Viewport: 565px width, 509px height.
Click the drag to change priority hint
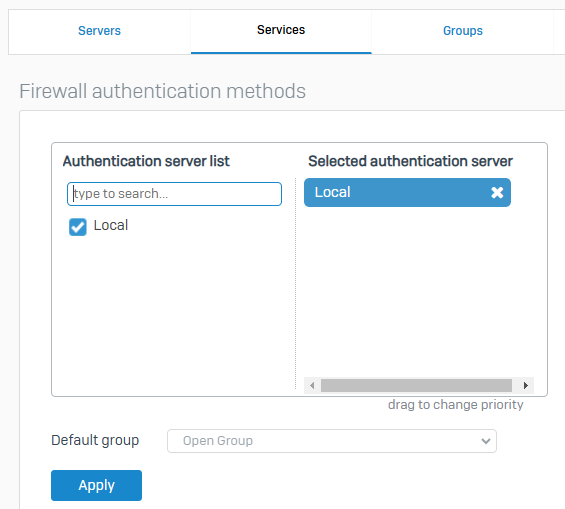coord(455,405)
